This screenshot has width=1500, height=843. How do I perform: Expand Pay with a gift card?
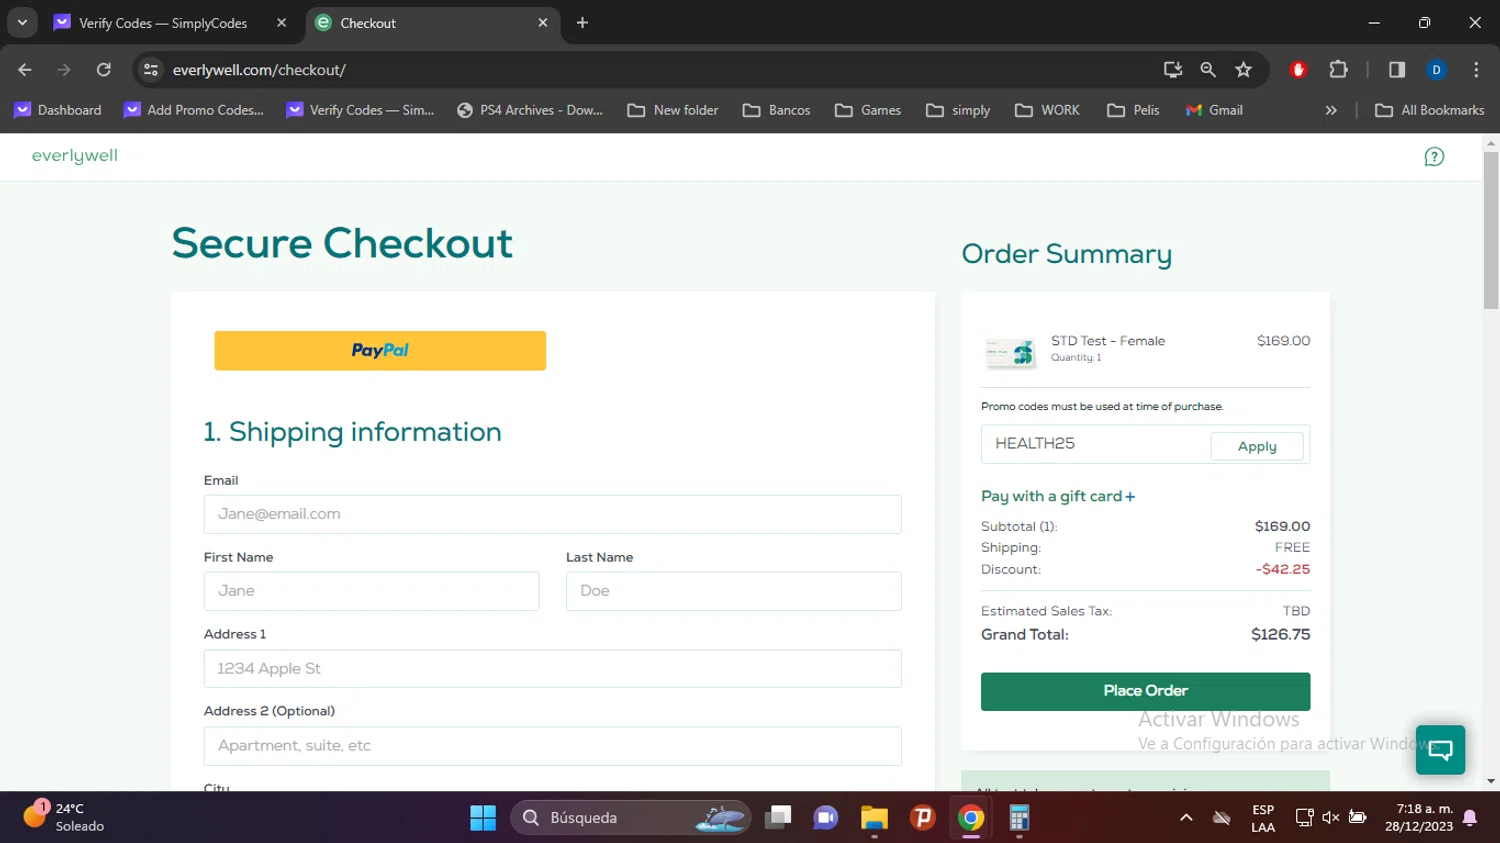pos(1058,496)
